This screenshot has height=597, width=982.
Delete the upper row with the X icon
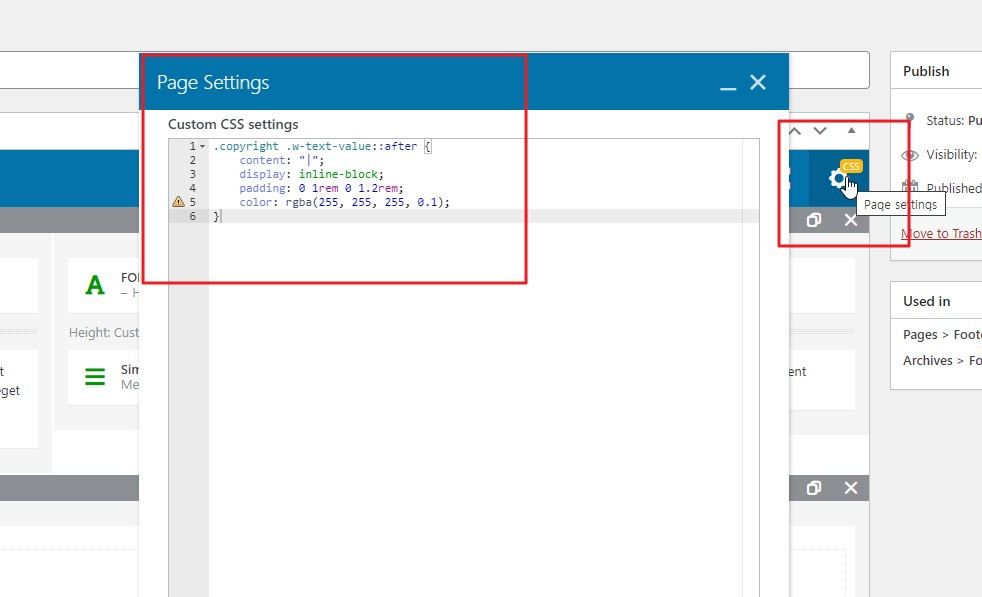pos(850,220)
